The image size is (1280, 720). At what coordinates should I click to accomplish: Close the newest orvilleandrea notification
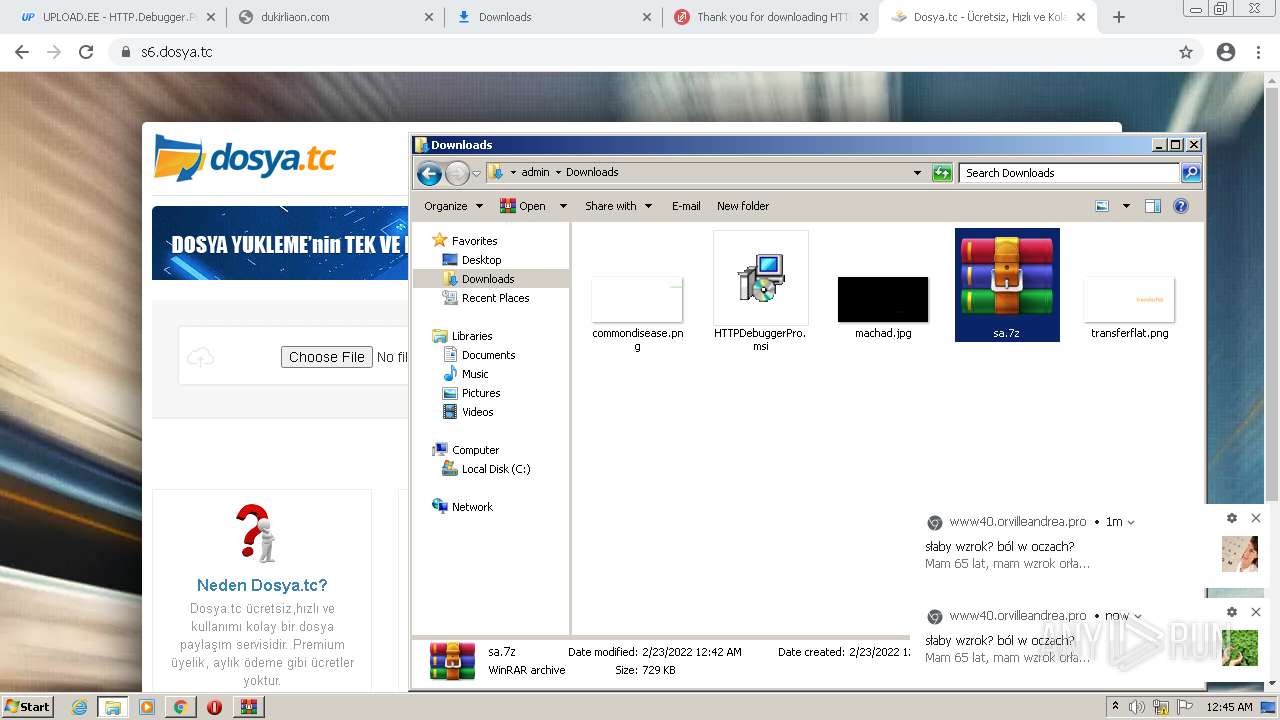click(1256, 612)
